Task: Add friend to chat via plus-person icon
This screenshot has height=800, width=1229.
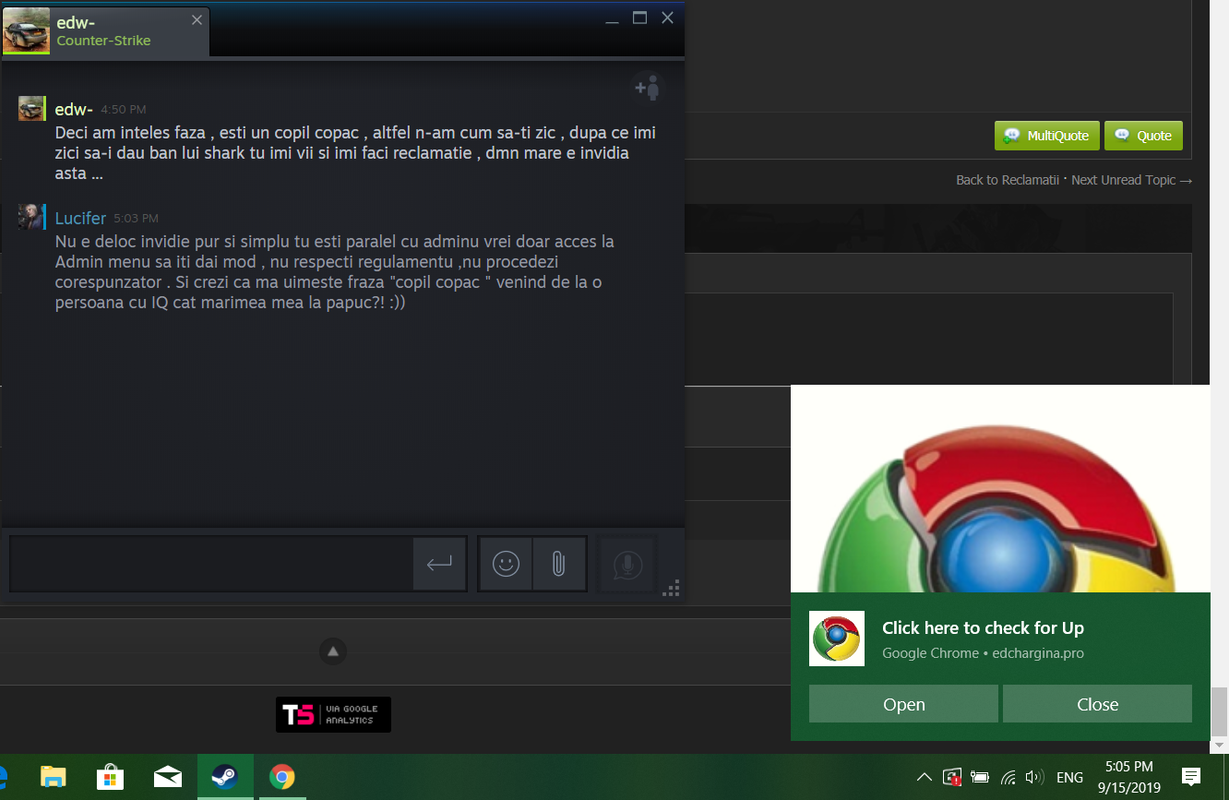Action: (648, 88)
